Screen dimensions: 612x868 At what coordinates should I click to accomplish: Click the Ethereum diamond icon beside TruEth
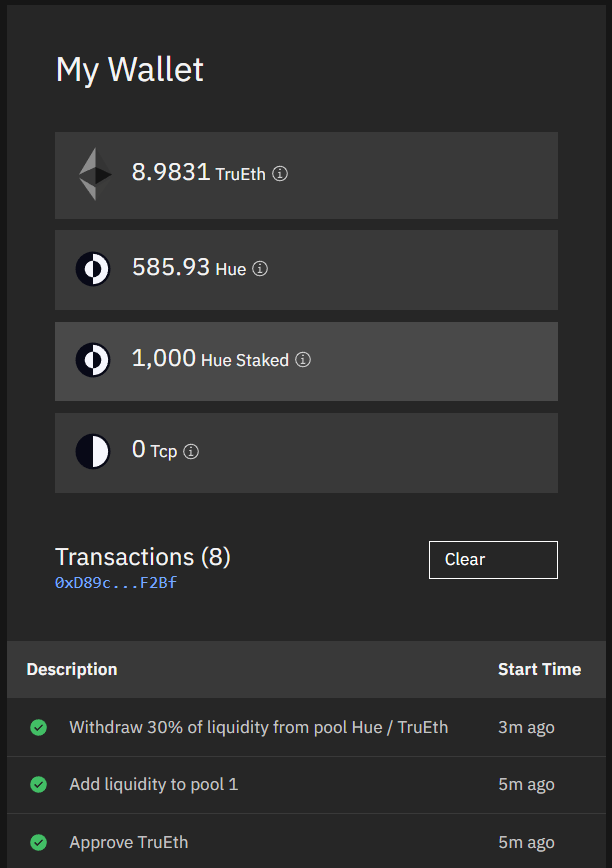(95, 175)
